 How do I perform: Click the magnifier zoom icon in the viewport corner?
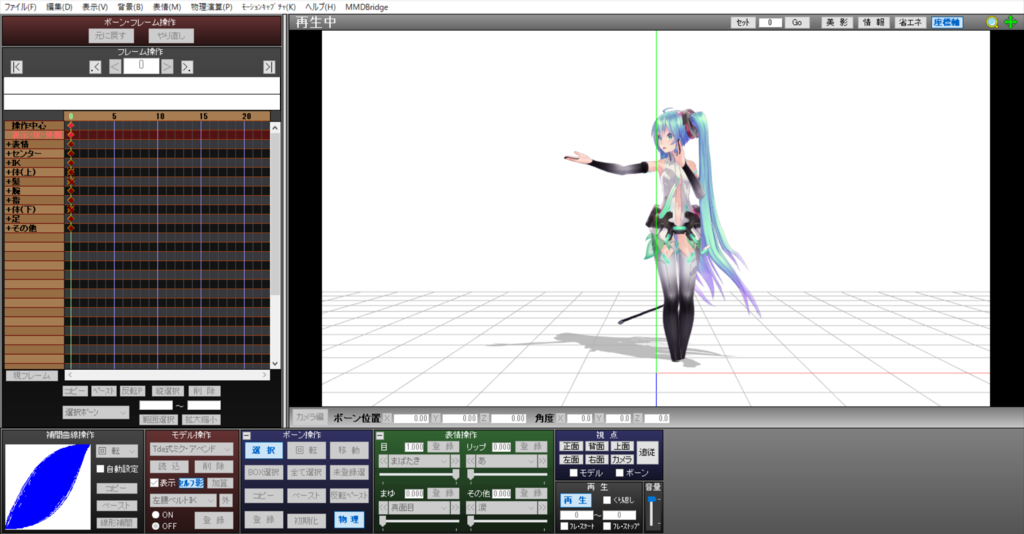pos(992,22)
